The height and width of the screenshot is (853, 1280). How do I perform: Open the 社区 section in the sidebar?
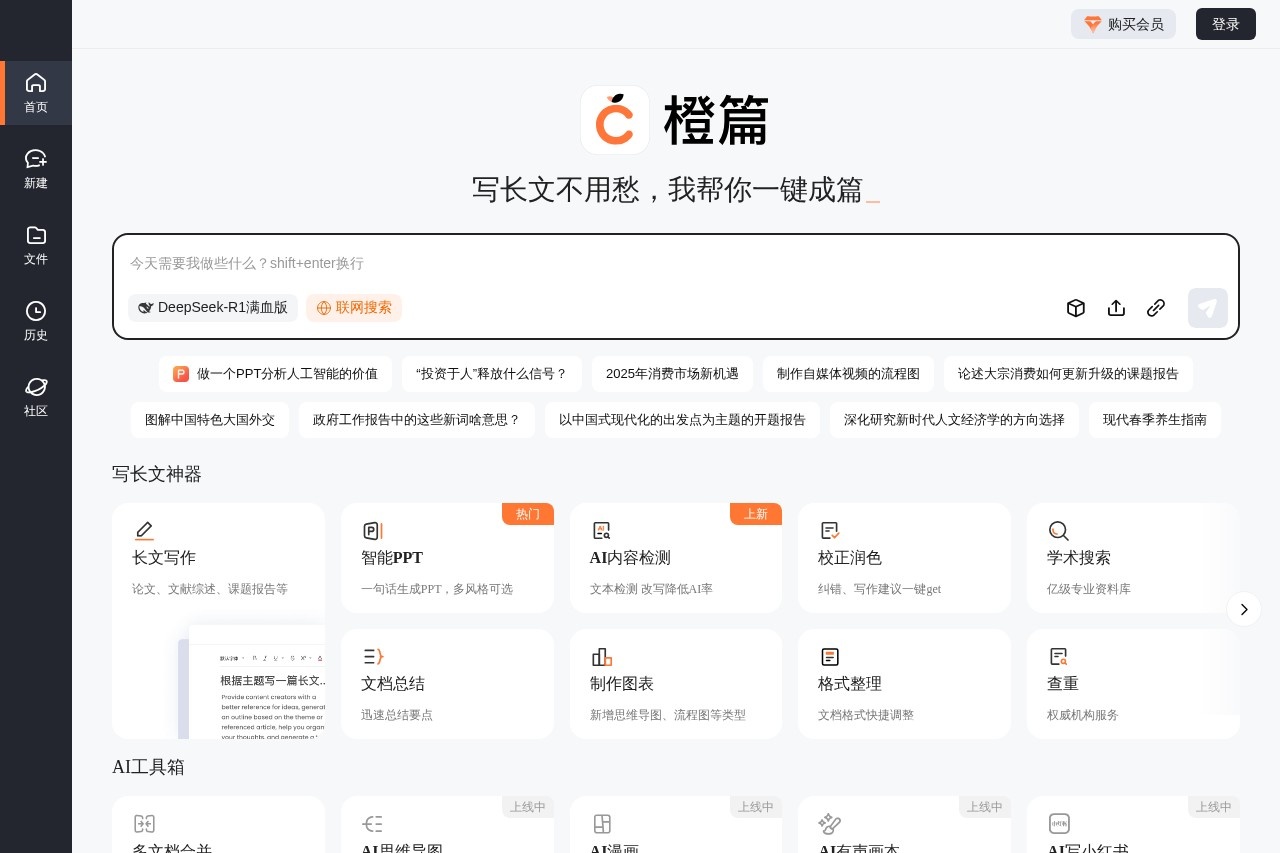pyautogui.click(x=36, y=396)
